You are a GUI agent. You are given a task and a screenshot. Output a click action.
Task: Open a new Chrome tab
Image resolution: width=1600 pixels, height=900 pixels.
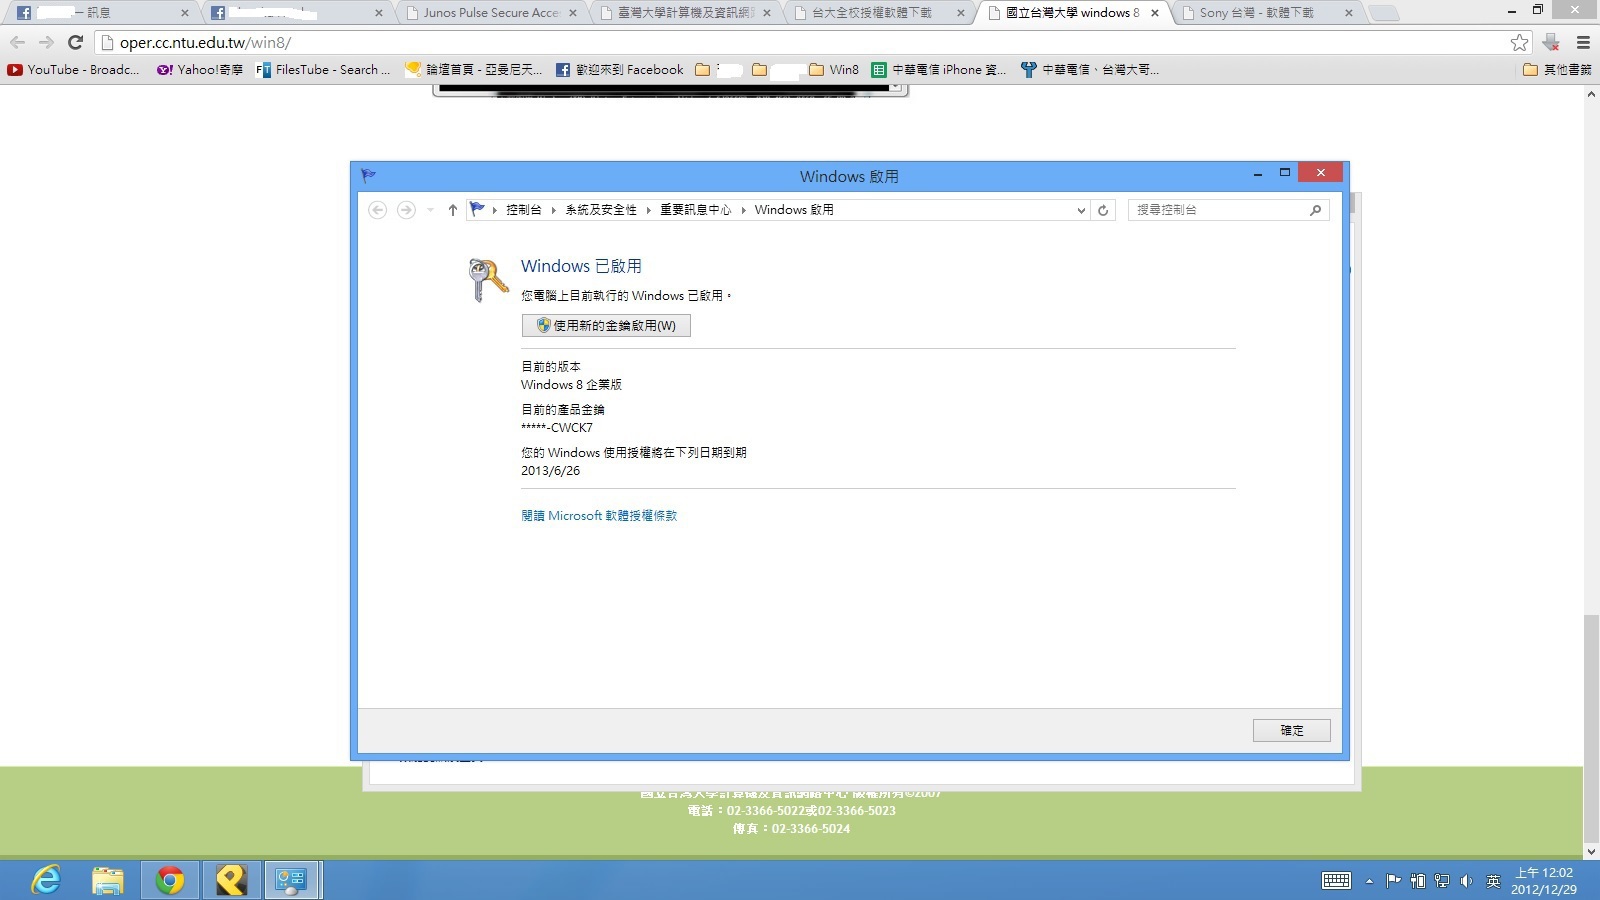tap(1384, 13)
